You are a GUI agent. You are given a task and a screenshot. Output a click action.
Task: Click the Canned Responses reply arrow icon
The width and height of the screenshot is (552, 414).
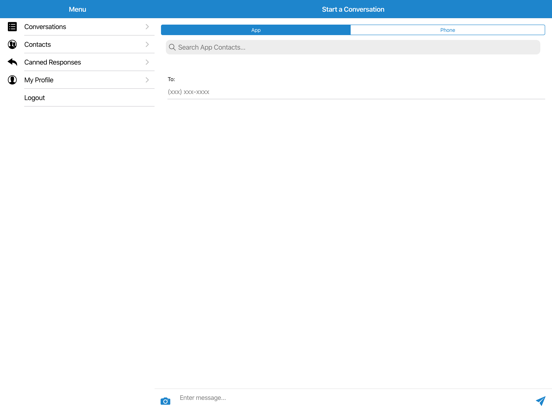coord(12,62)
